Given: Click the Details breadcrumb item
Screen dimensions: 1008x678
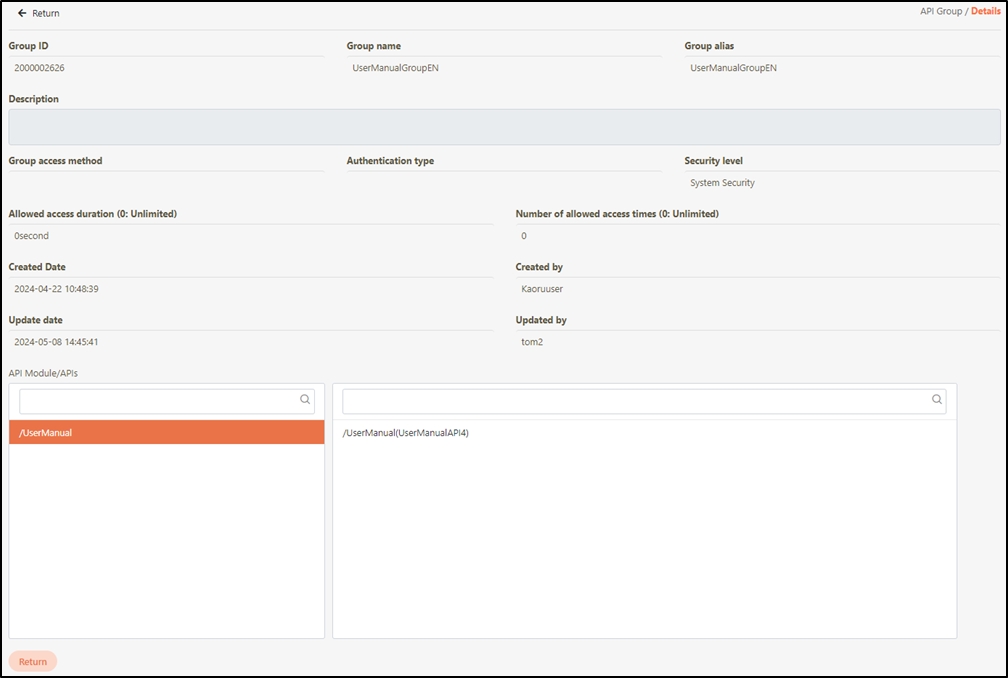Looking at the screenshot, I should [985, 11].
